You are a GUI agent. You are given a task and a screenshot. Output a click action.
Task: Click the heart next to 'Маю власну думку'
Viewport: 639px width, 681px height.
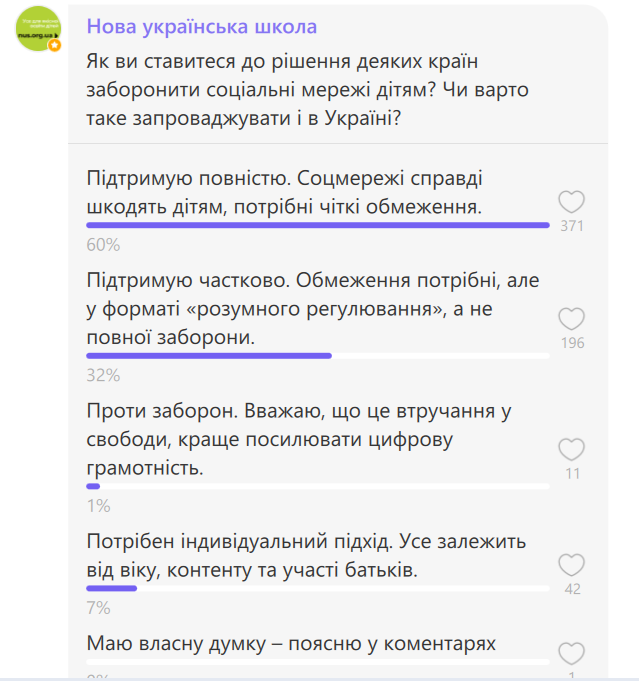tap(571, 653)
